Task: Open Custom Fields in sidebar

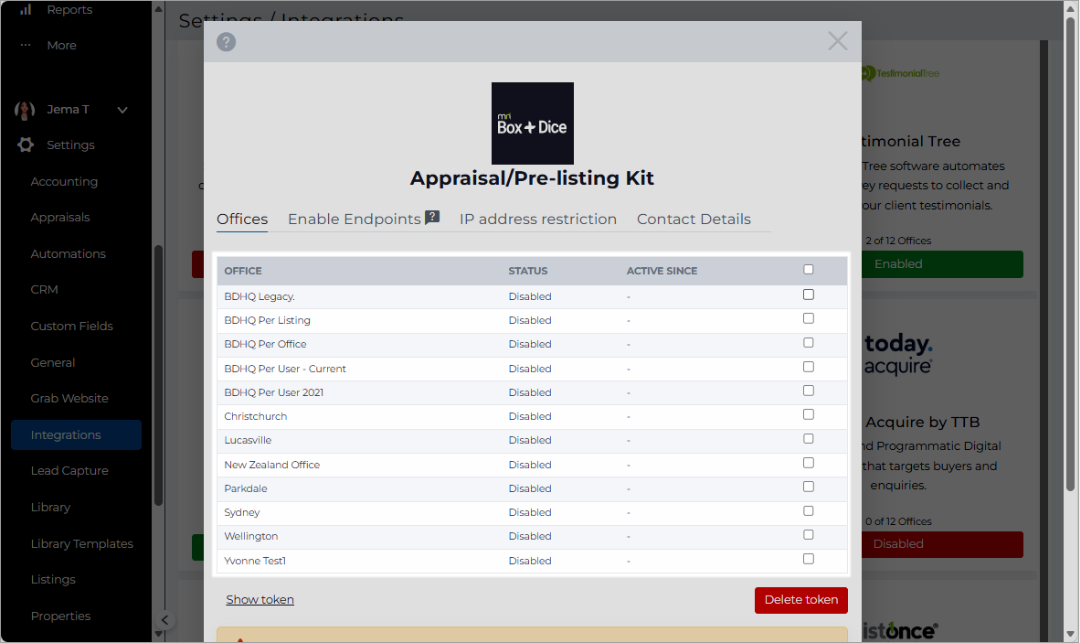Action: 72,326
